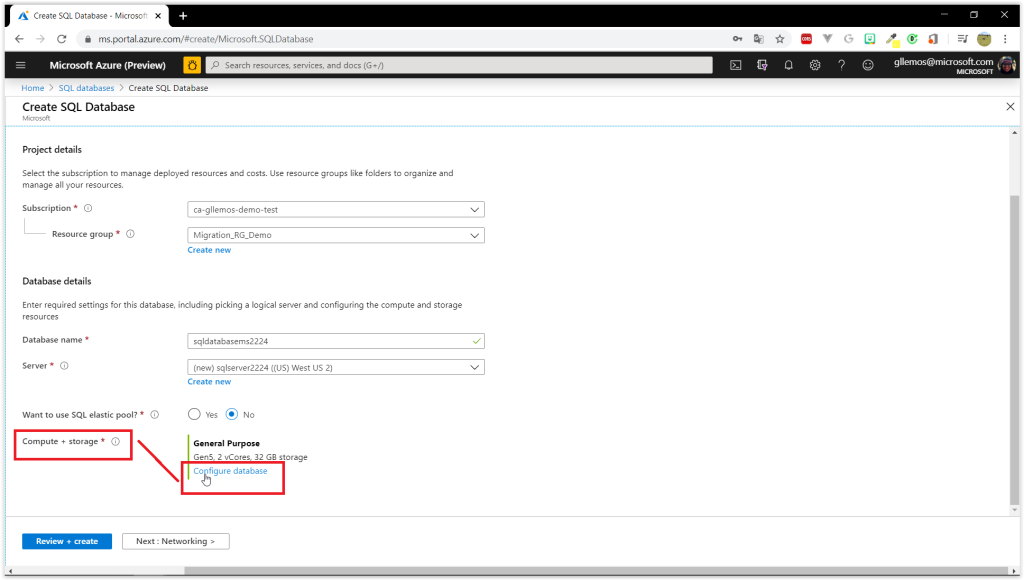Viewport: 1024px width, 580px height.
Task: Open portal settings gear
Action: 815,65
